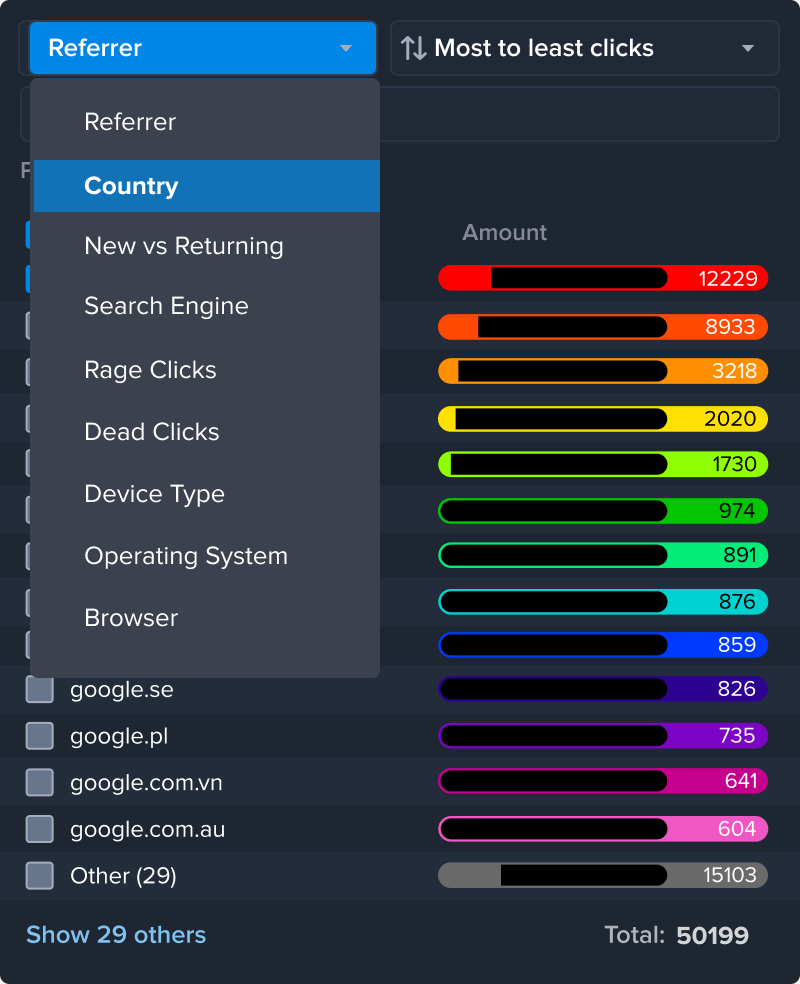Image resolution: width=800 pixels, height=984 pixels.
Task: Click the Show 29 others link
Action: (x=116, y=935)
